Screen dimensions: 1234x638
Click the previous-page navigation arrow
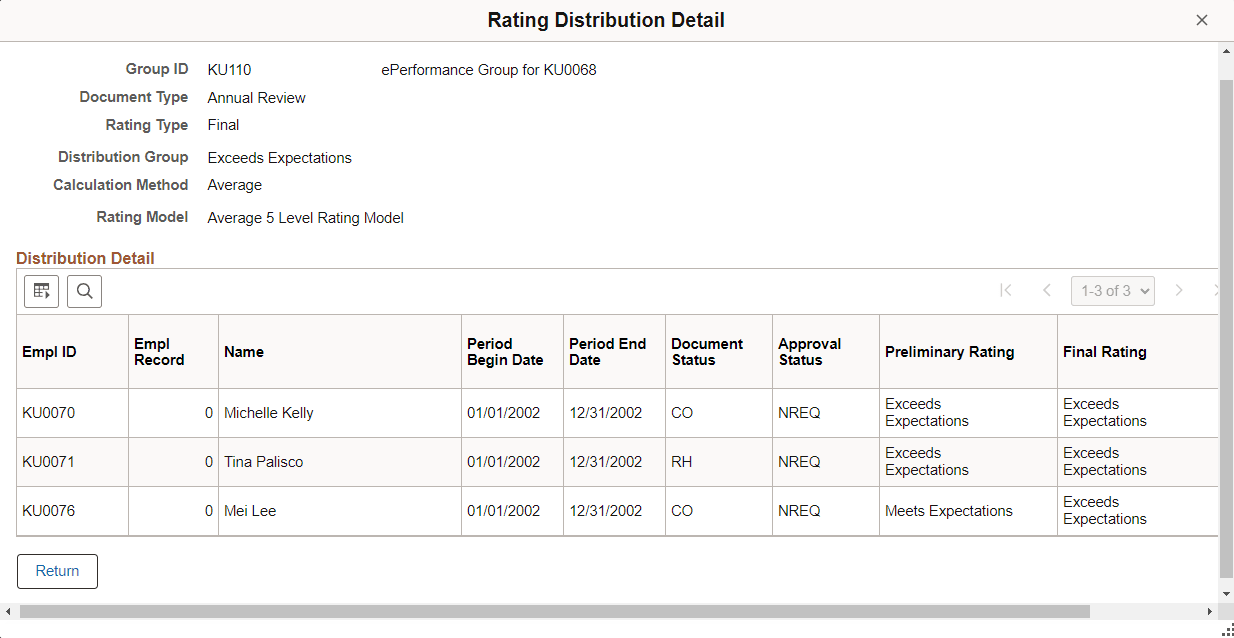(1046, 290)
